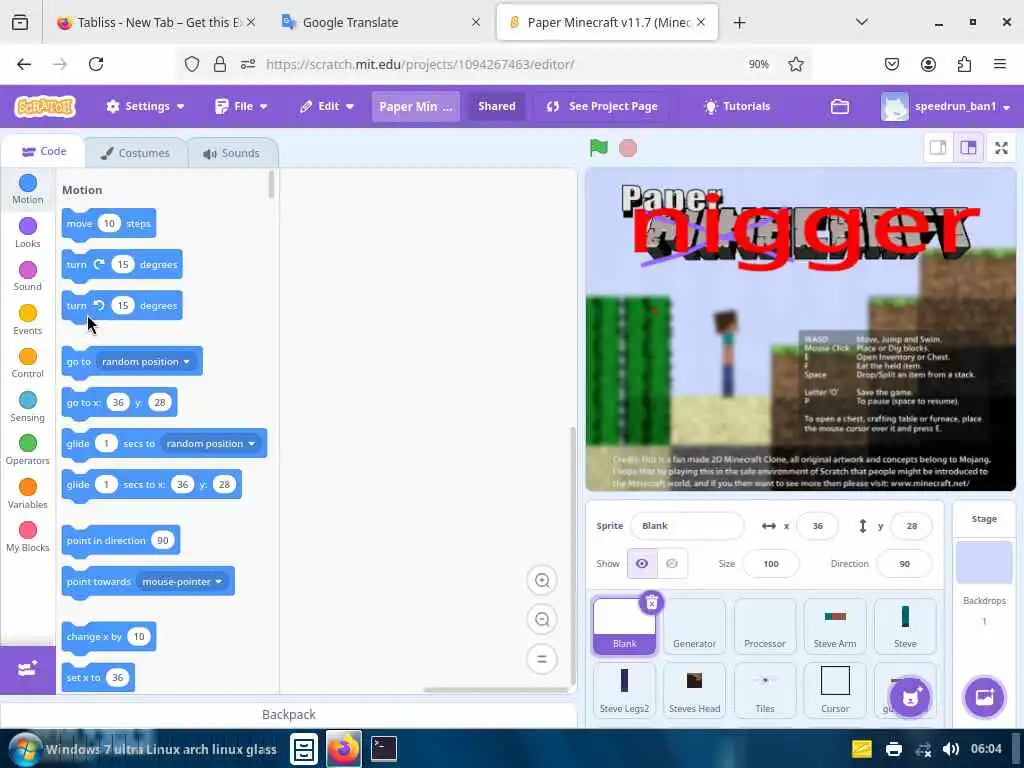Open the taskbar terminal icon
Screen dimensions: 1024x768
pyautogui.click(x=384, y=748)
